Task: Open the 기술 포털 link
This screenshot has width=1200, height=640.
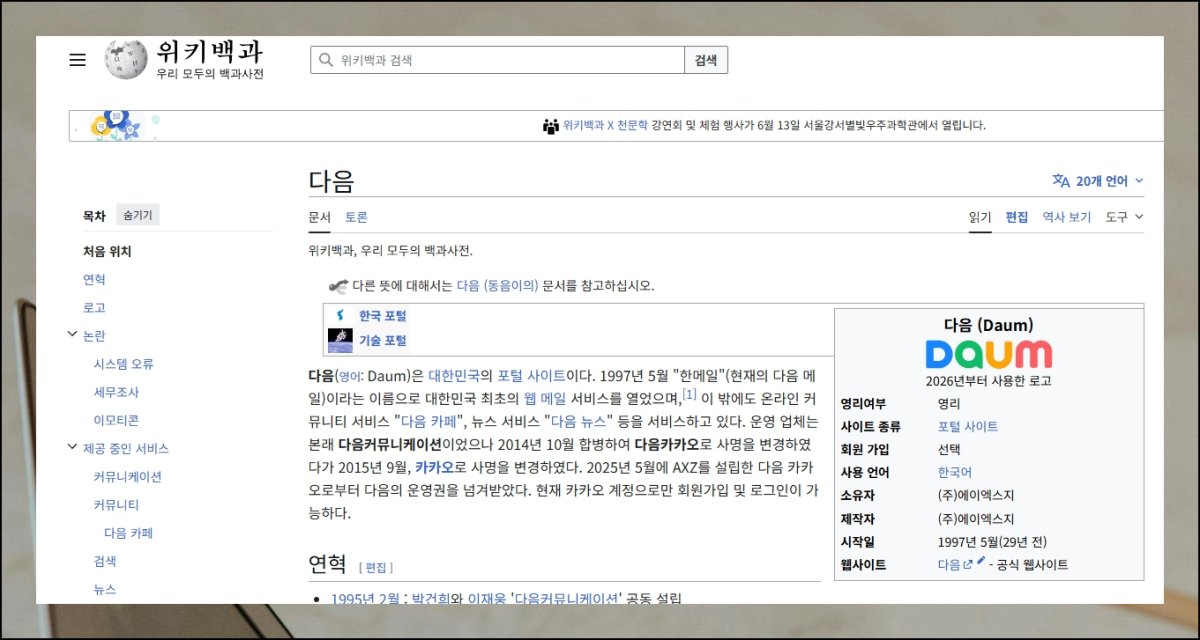Action: point(383,341)
